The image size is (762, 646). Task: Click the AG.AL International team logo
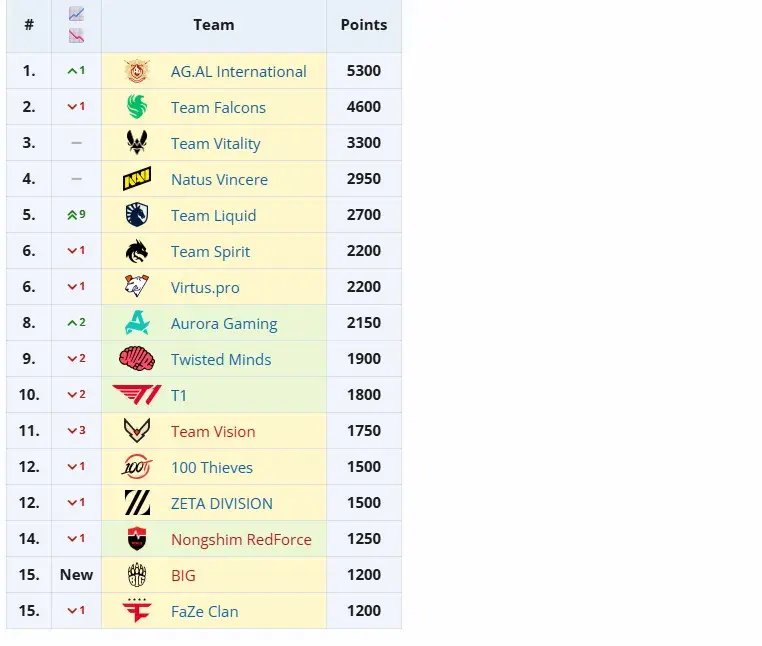pos(137,71)
